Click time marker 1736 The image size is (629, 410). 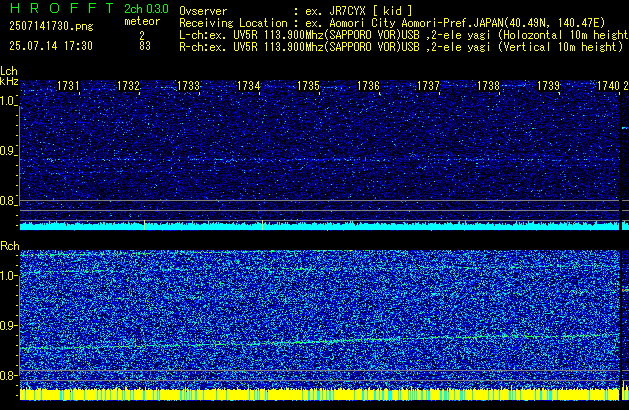368,86
